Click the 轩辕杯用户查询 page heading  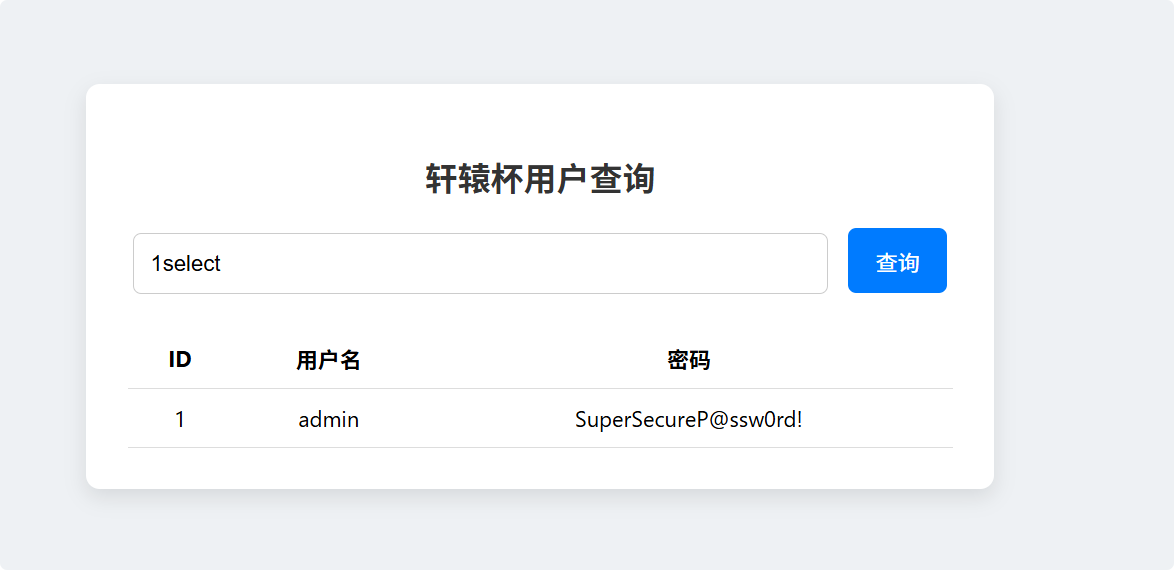click(541, 180)
